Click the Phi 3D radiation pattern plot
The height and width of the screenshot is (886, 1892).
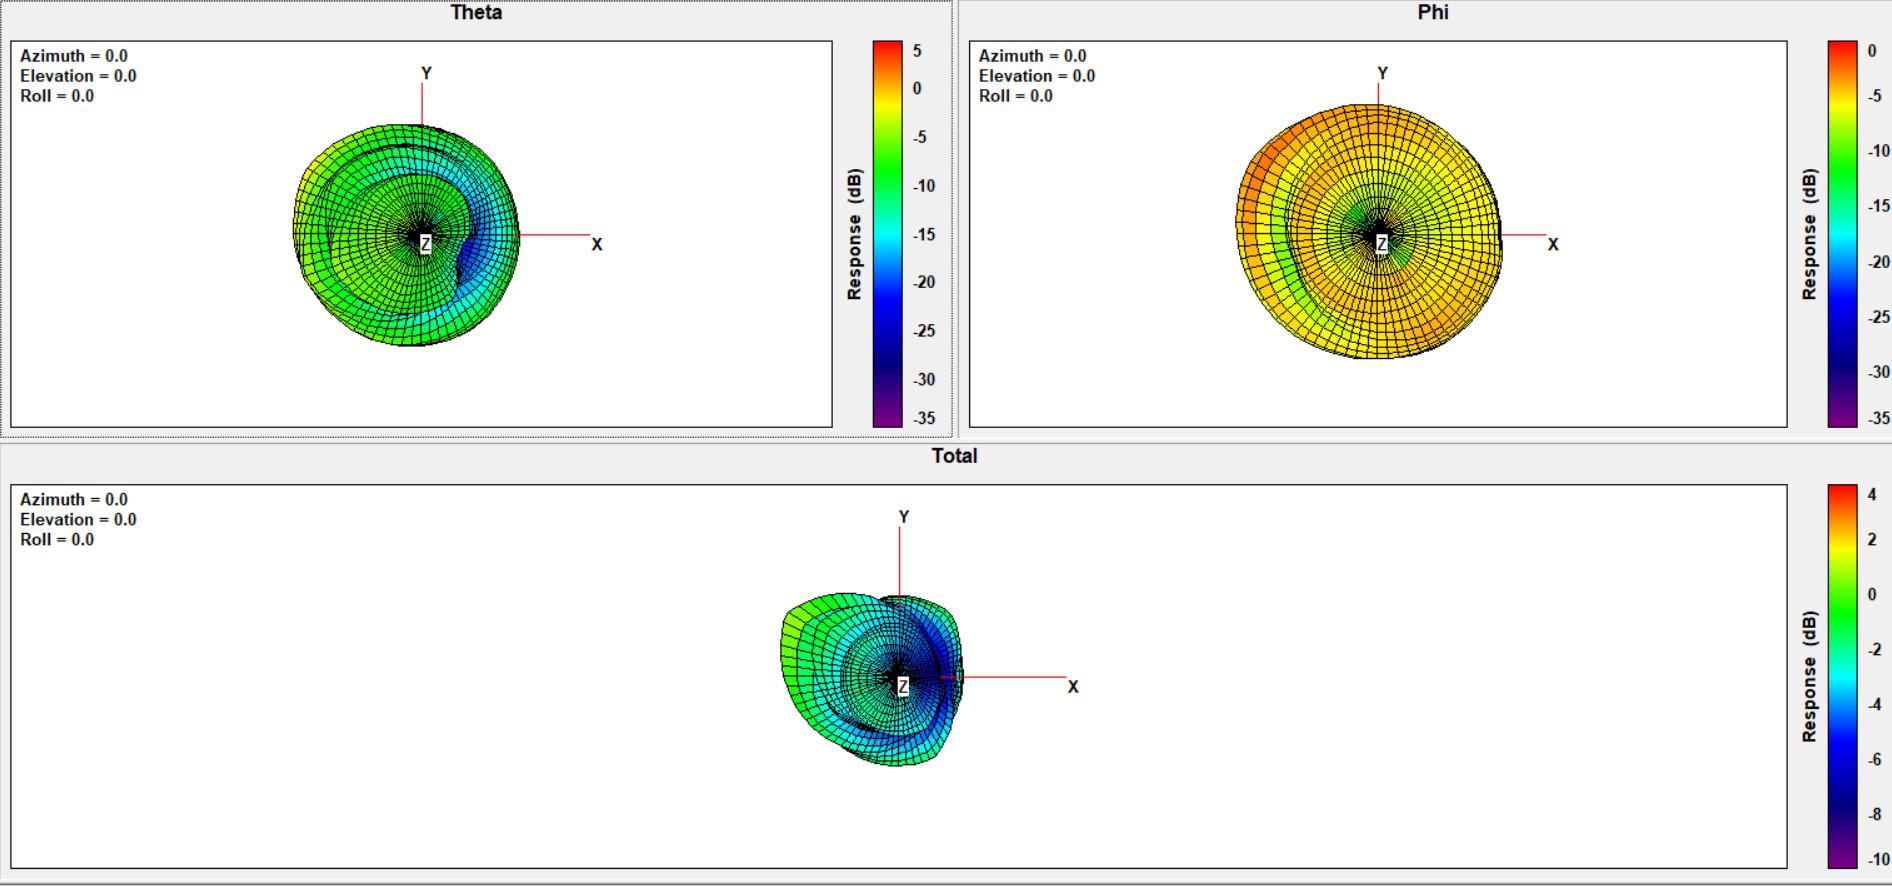pyautogui.click(x=1369, y=231)
